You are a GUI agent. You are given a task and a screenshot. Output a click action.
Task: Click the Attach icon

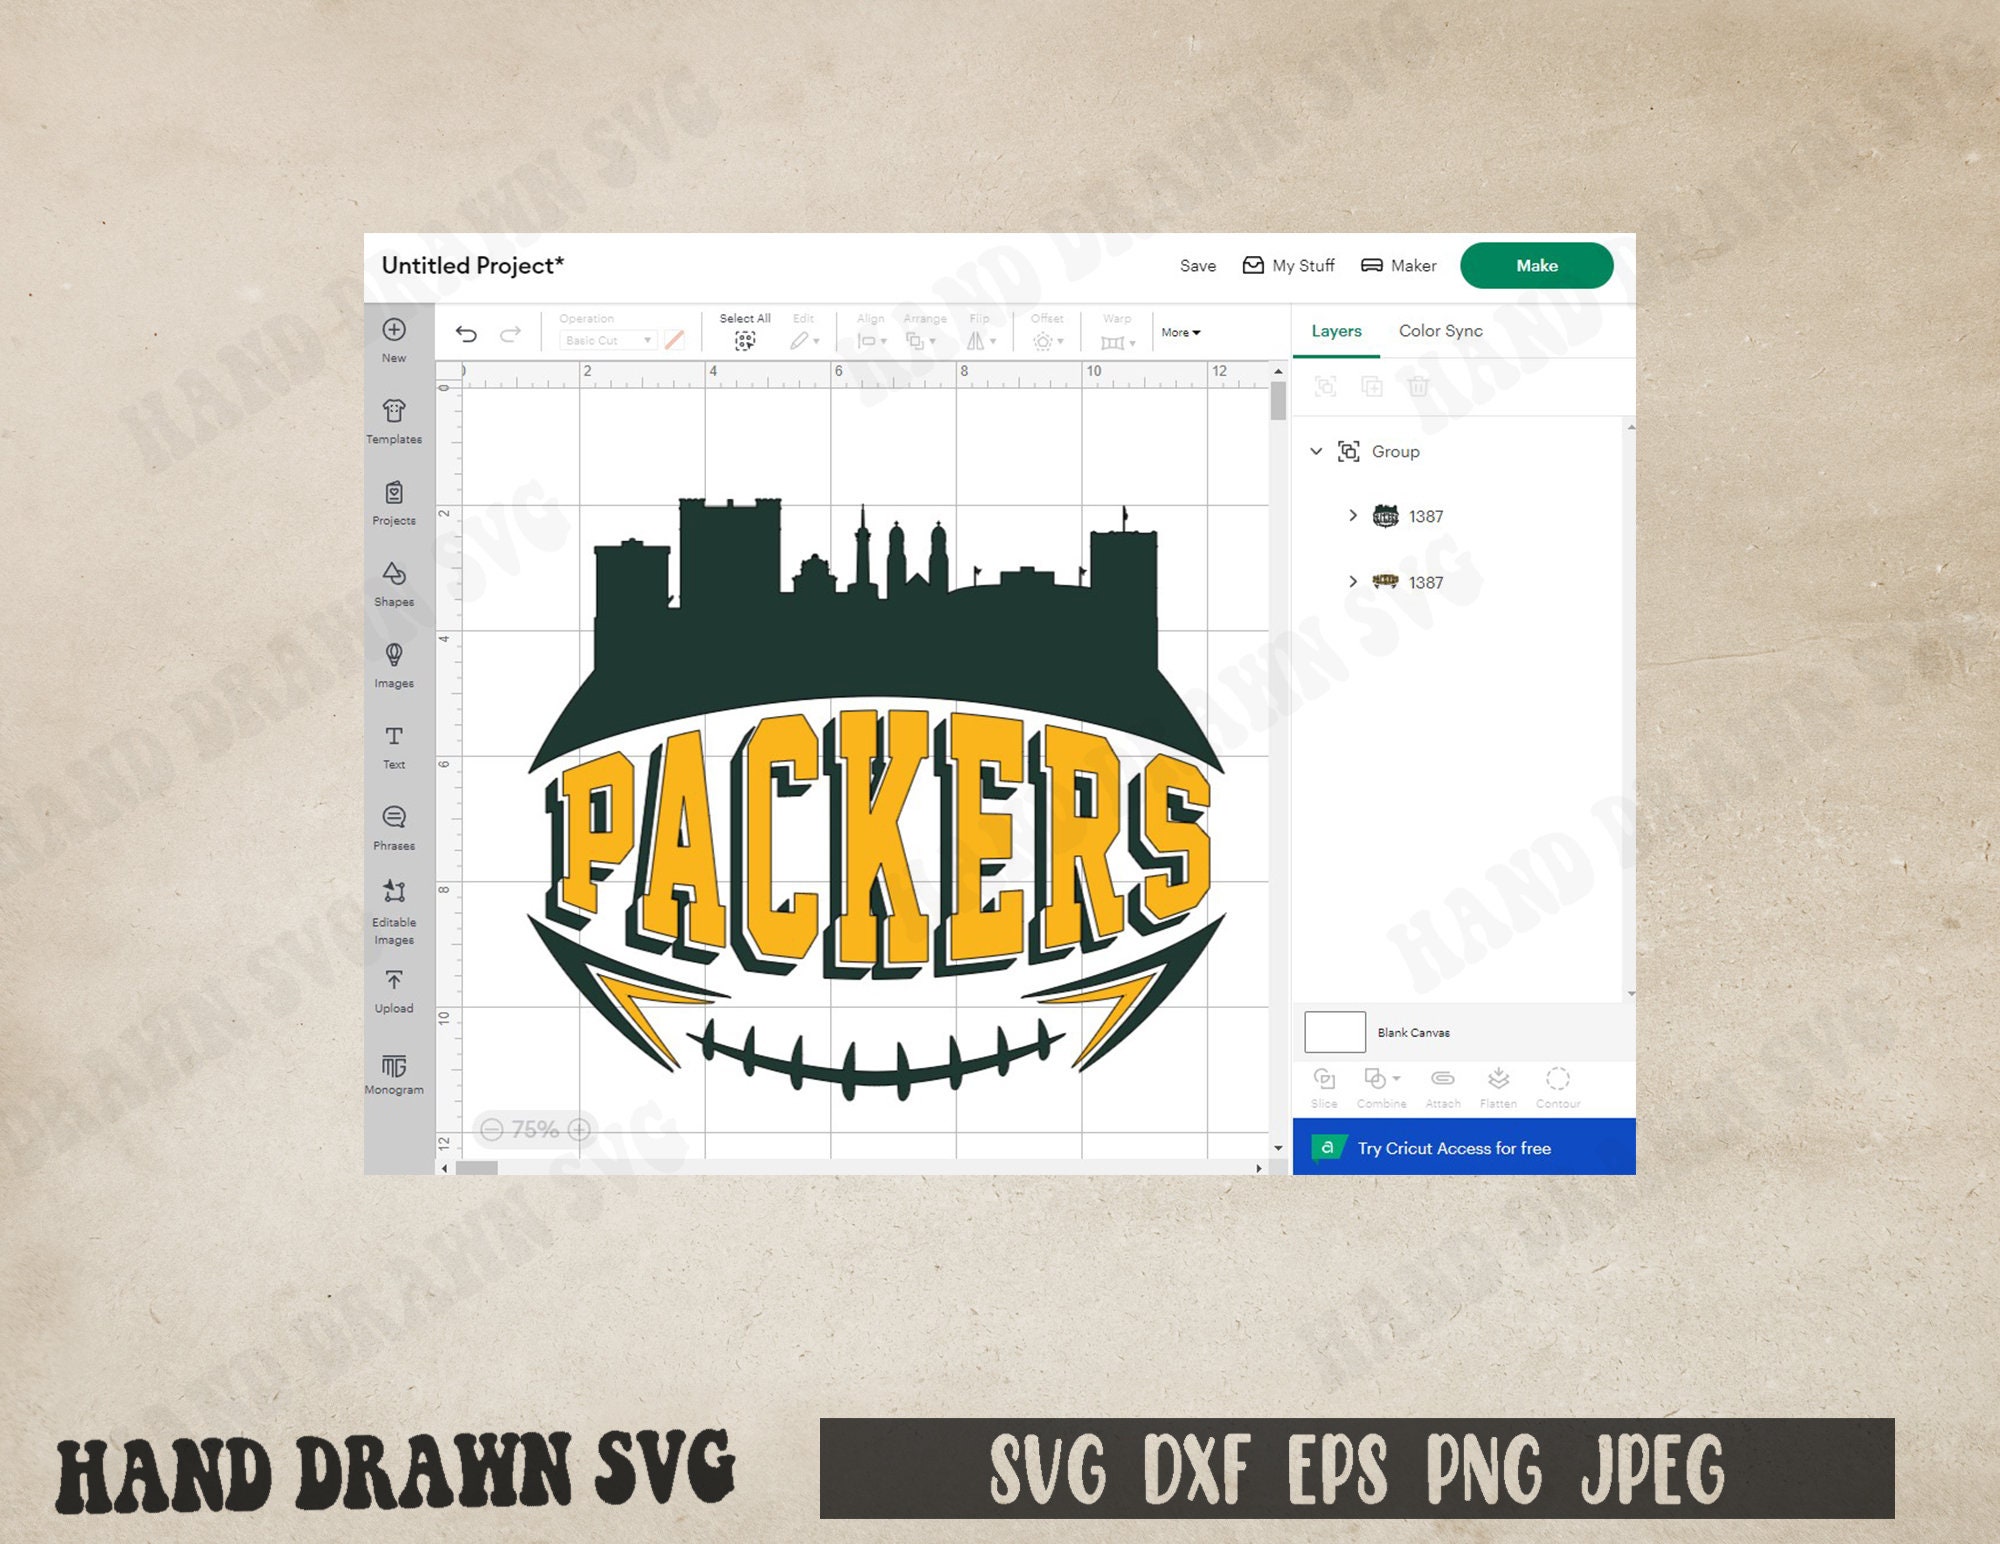tap(1443, 1082)
